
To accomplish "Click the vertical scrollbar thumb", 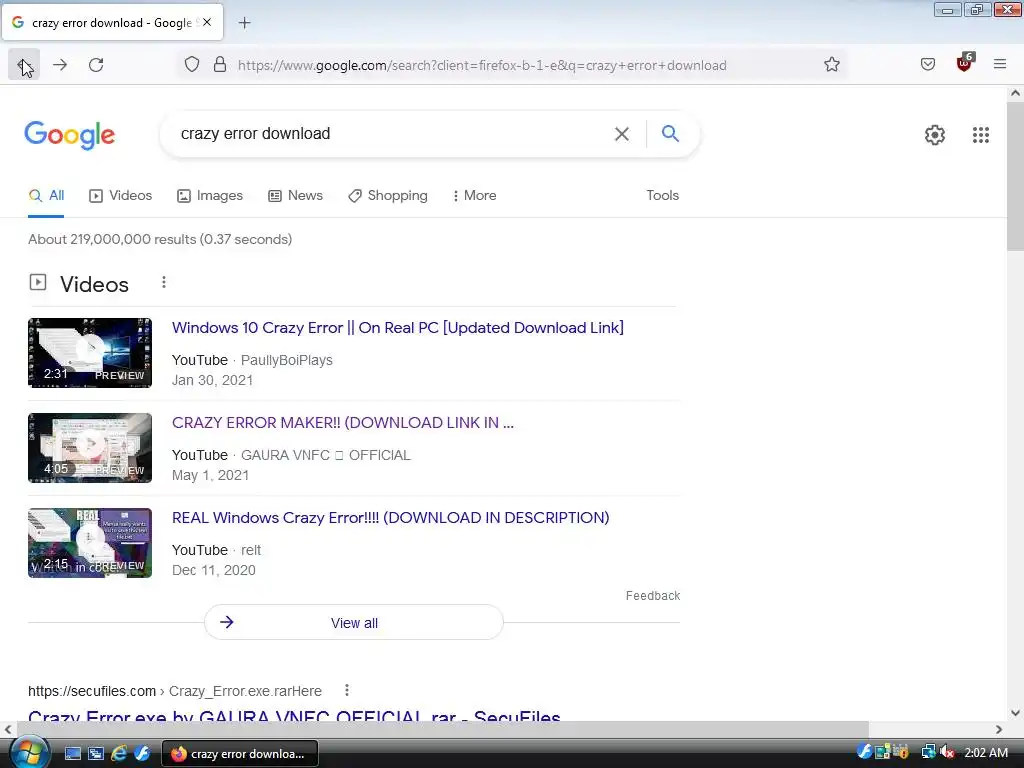I will [x=1015, y=175].
